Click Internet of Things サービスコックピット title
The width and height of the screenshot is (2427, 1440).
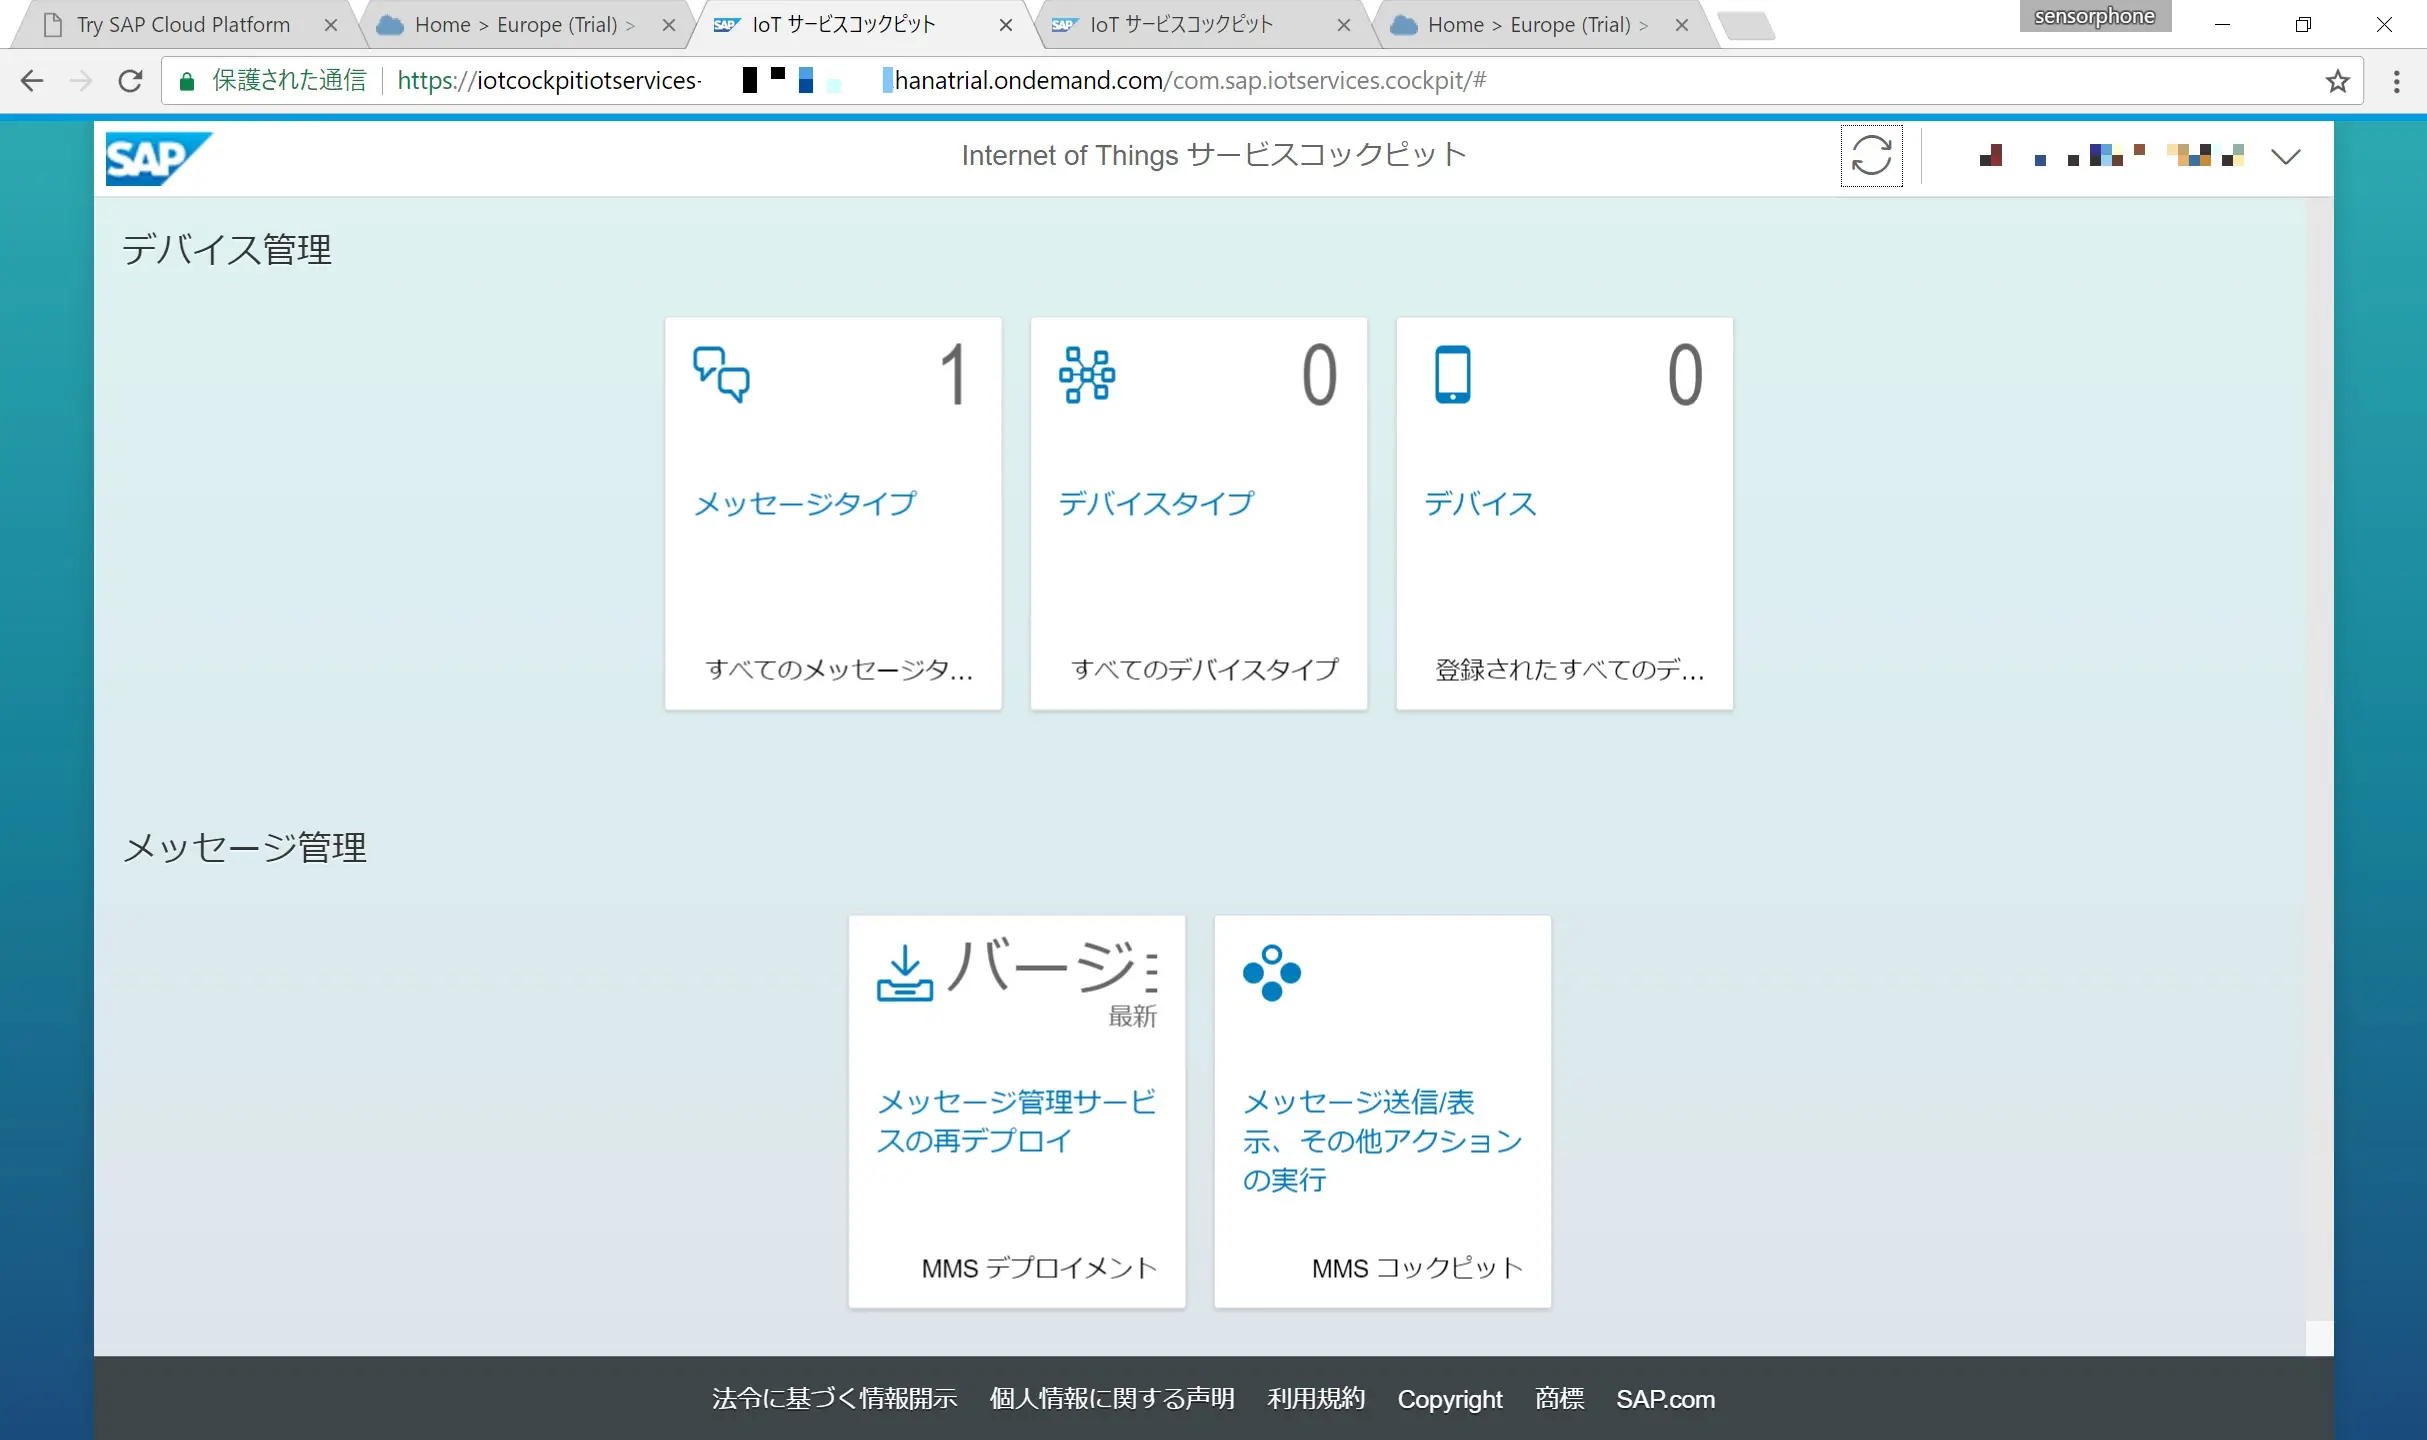tap(1214, 155)
